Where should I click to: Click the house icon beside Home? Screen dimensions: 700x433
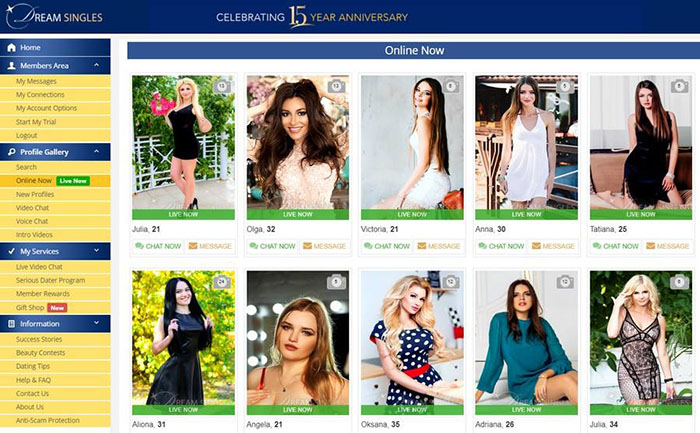(12, 47)
